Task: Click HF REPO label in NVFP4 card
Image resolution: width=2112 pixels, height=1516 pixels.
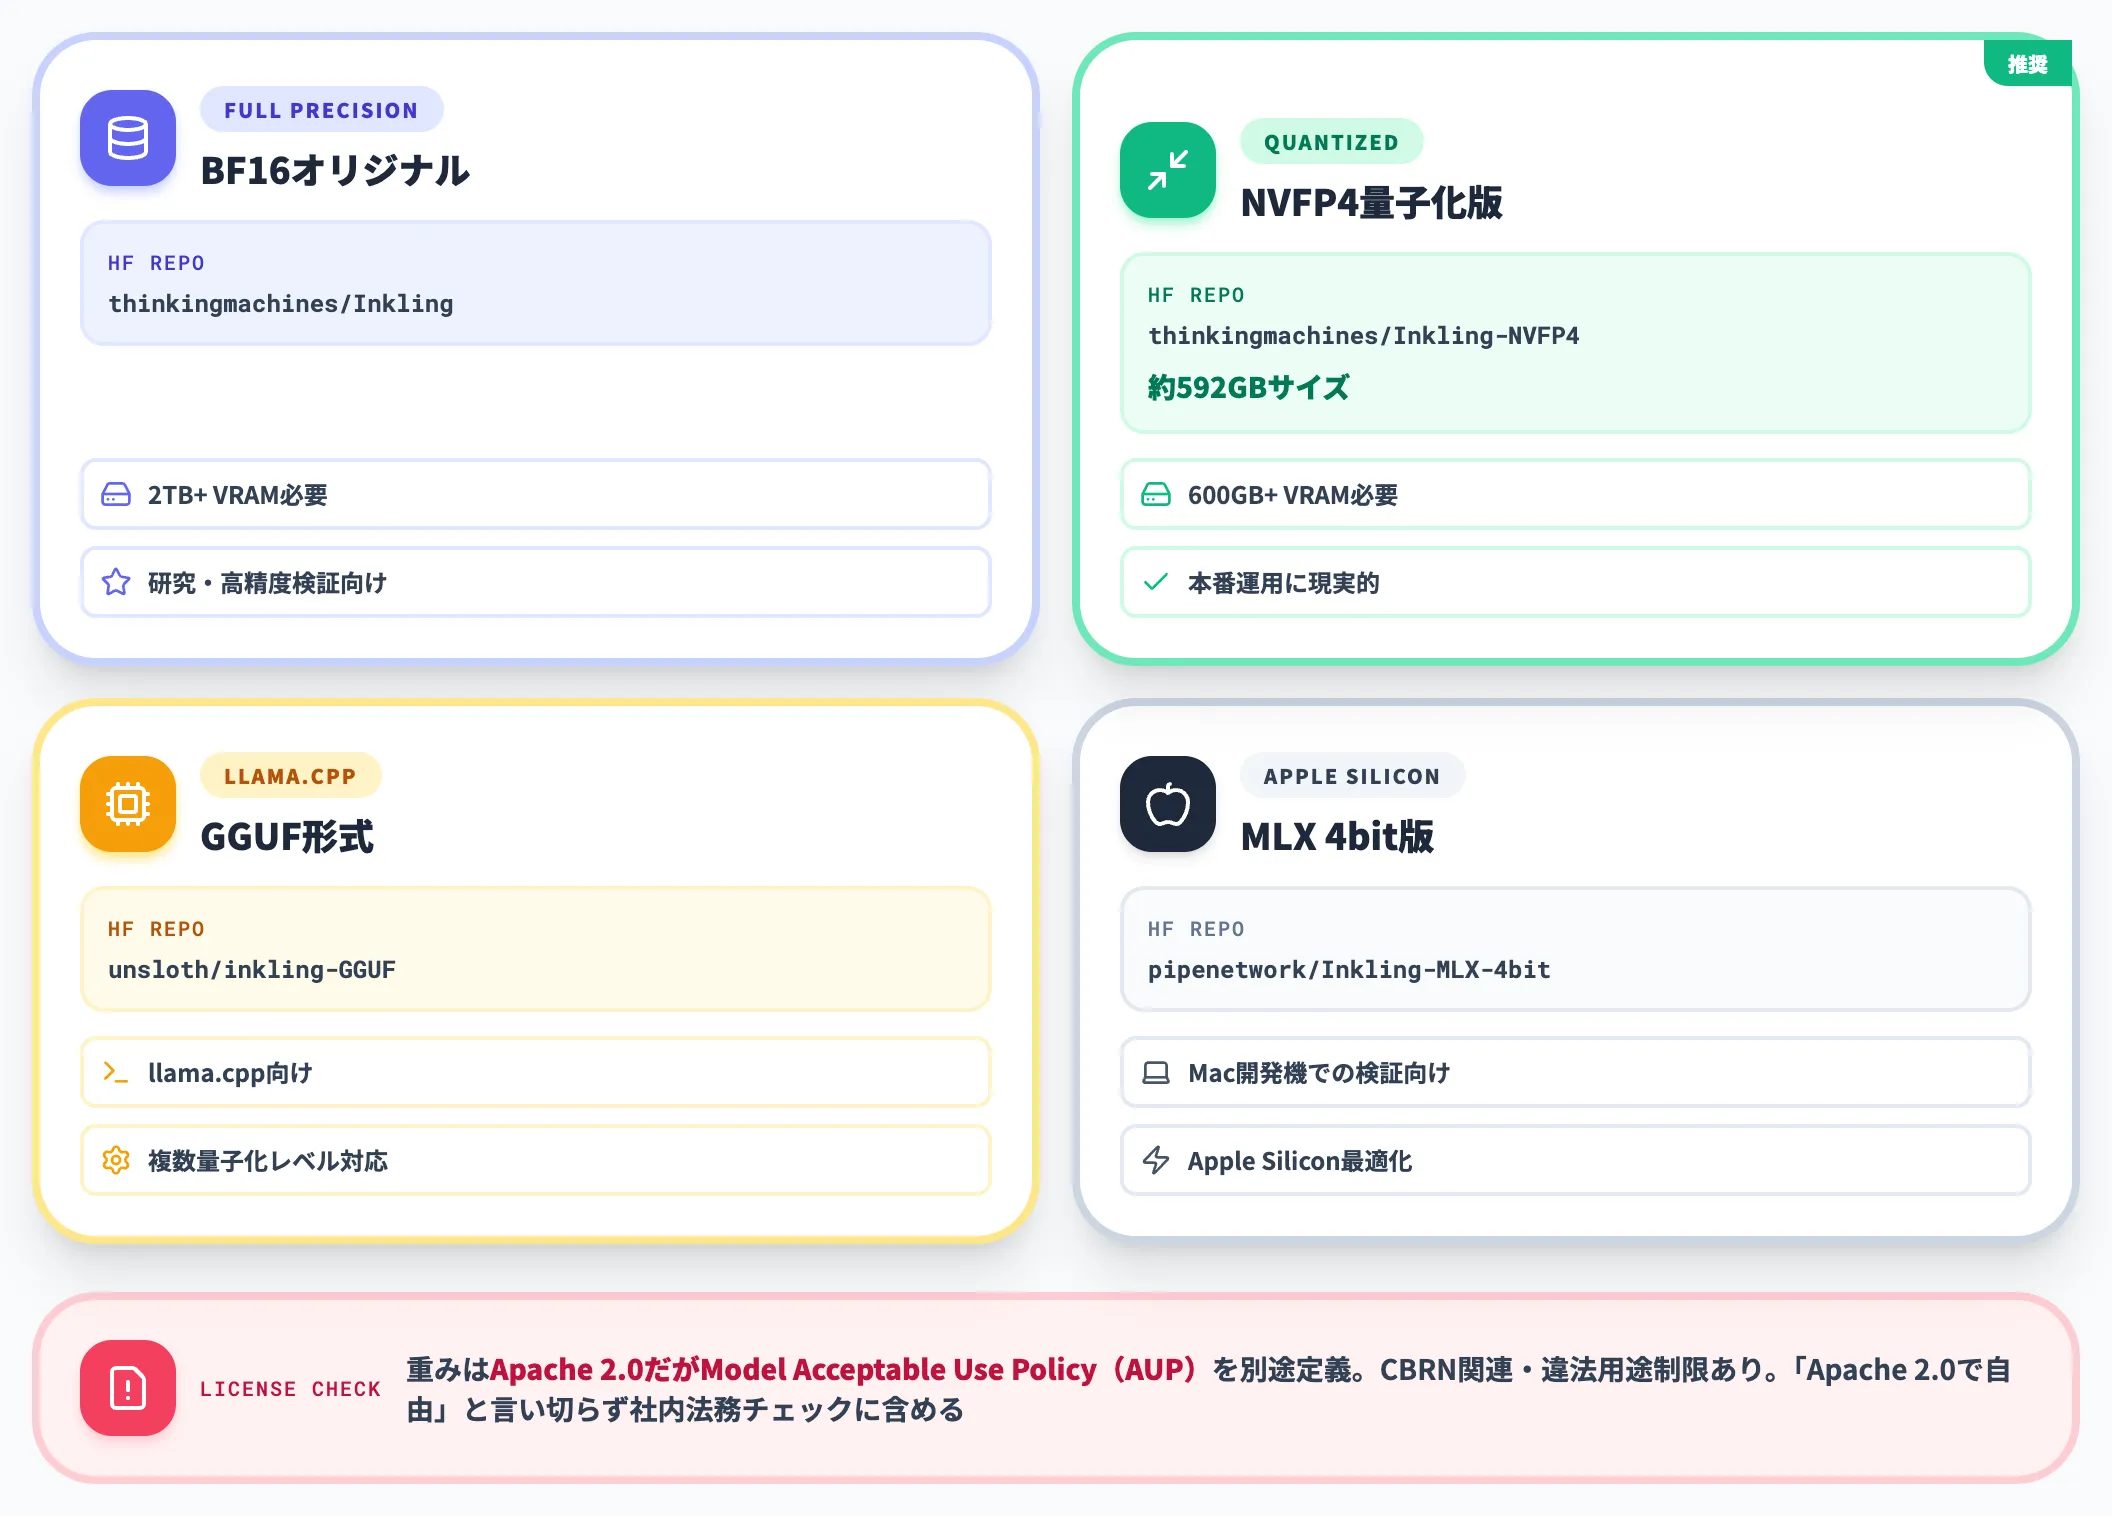Action: click(1196, 295)
